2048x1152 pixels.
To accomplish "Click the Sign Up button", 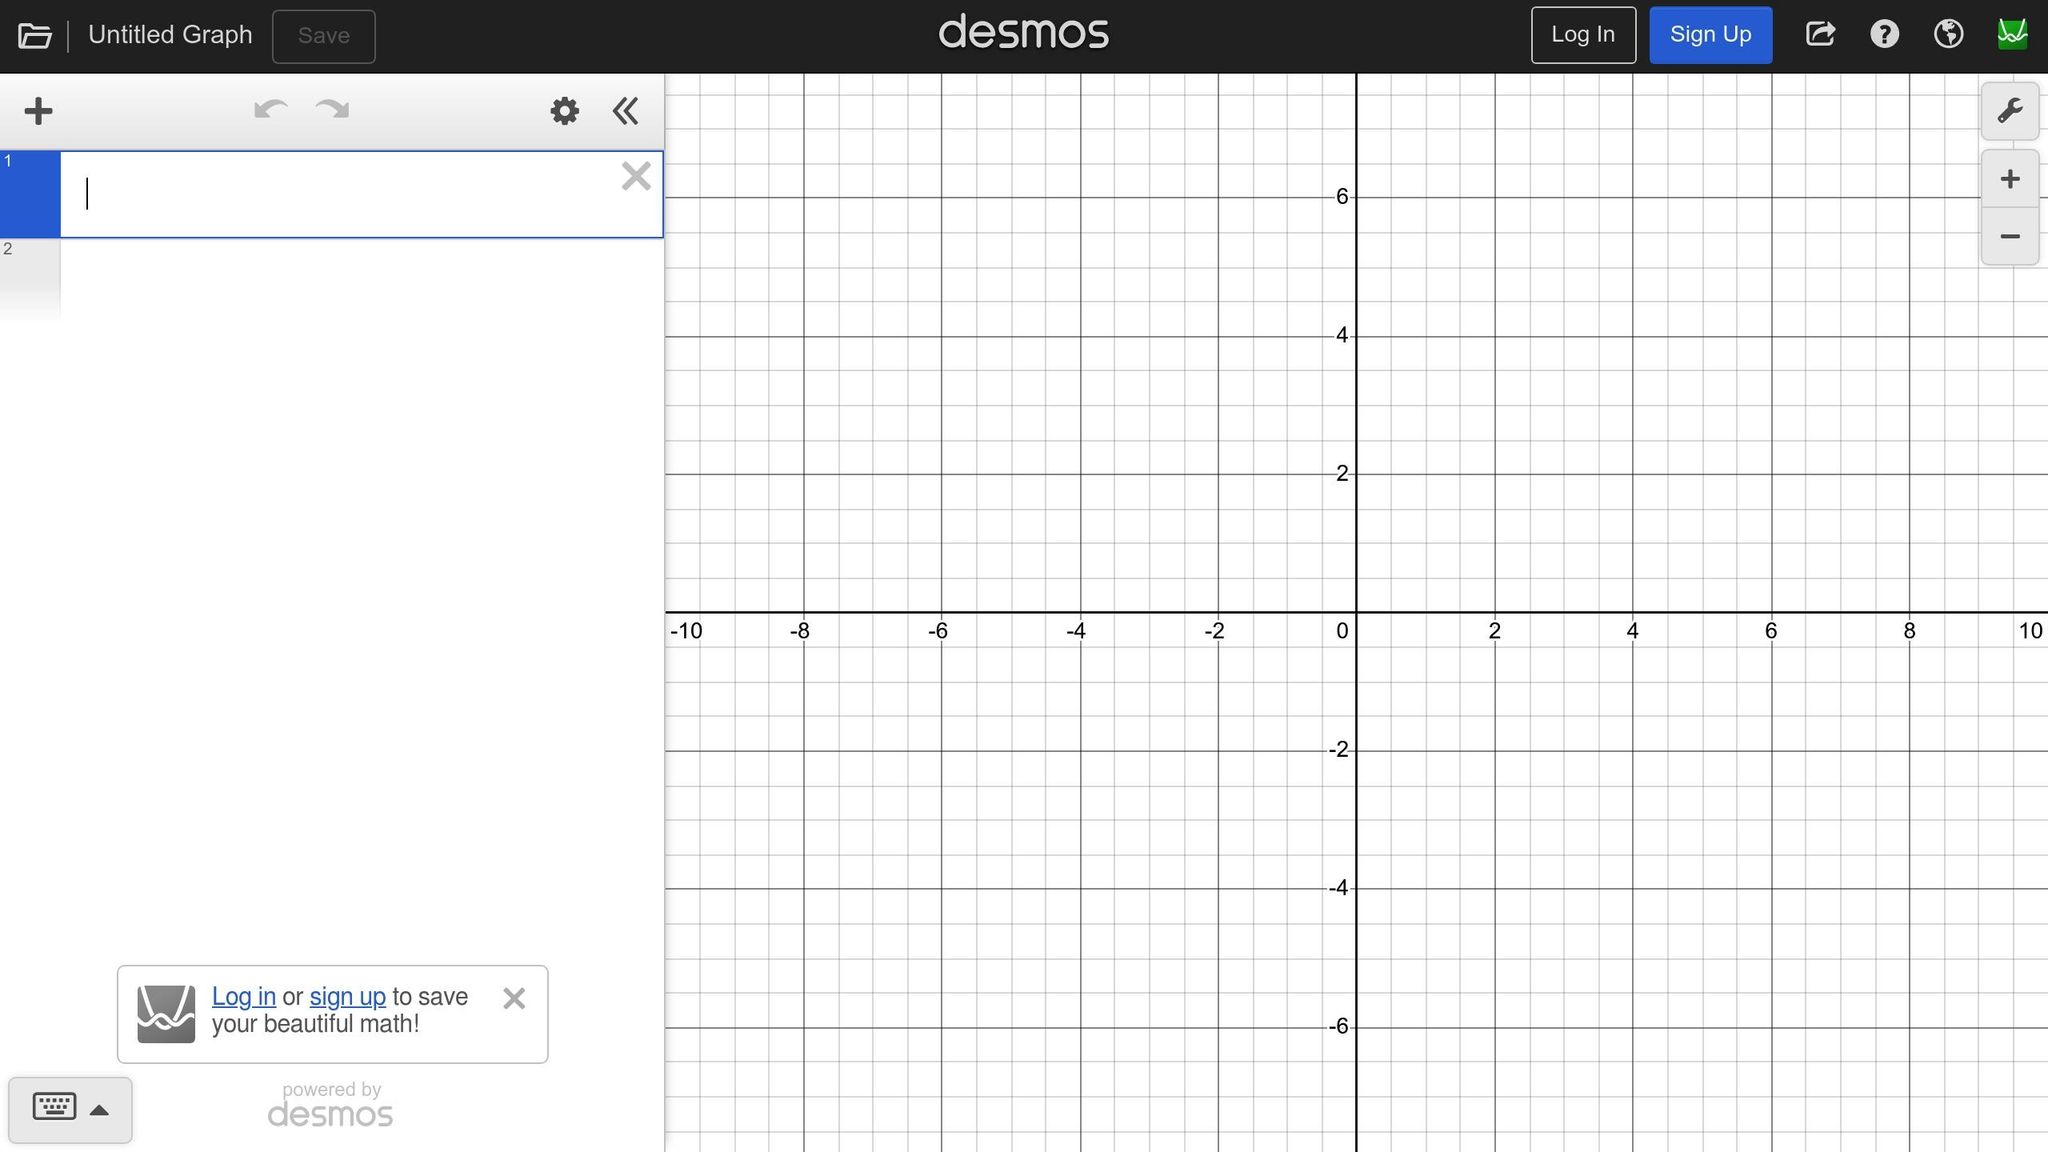I will point(1710,33).
